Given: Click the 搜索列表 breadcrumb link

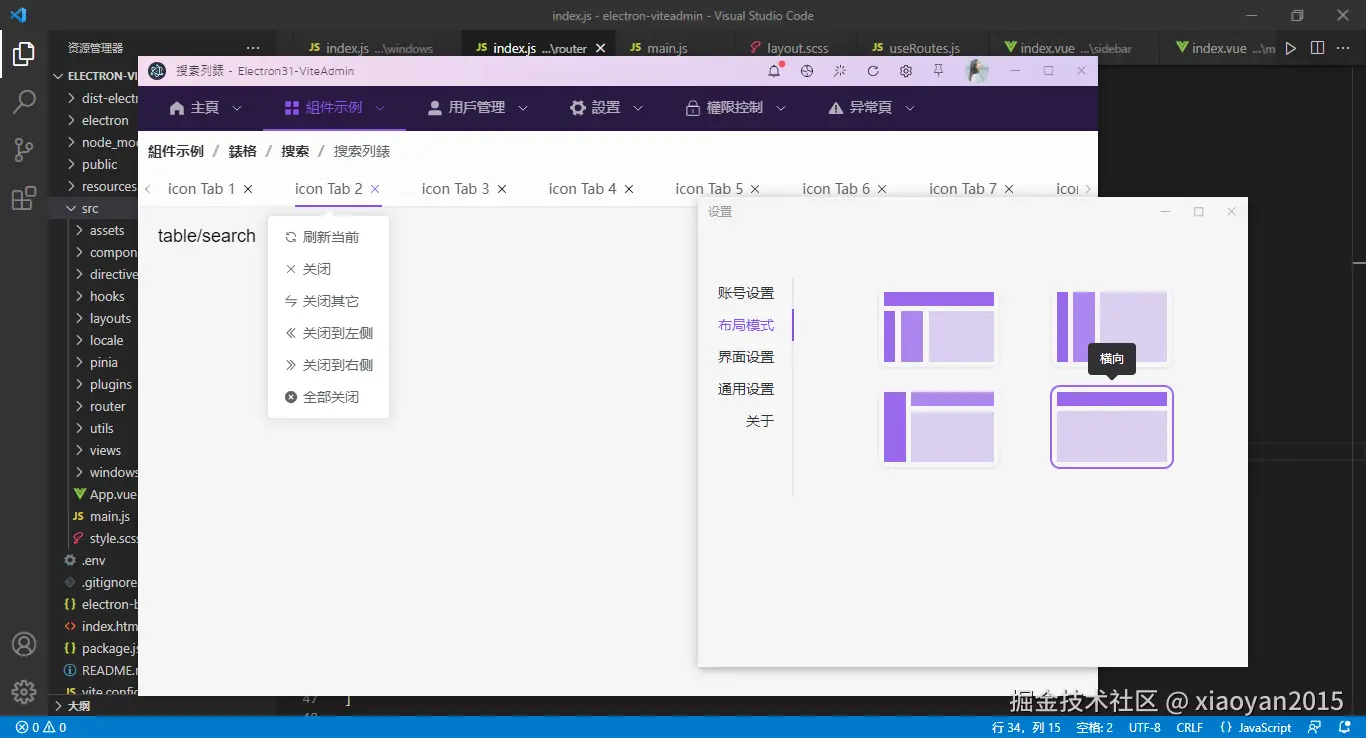Looking at the screenshot, I should pyautogui.click(x=362, y=151).
